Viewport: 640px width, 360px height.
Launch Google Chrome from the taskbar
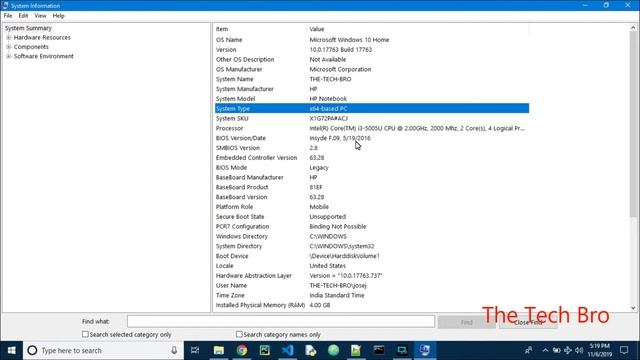(242, 350)
